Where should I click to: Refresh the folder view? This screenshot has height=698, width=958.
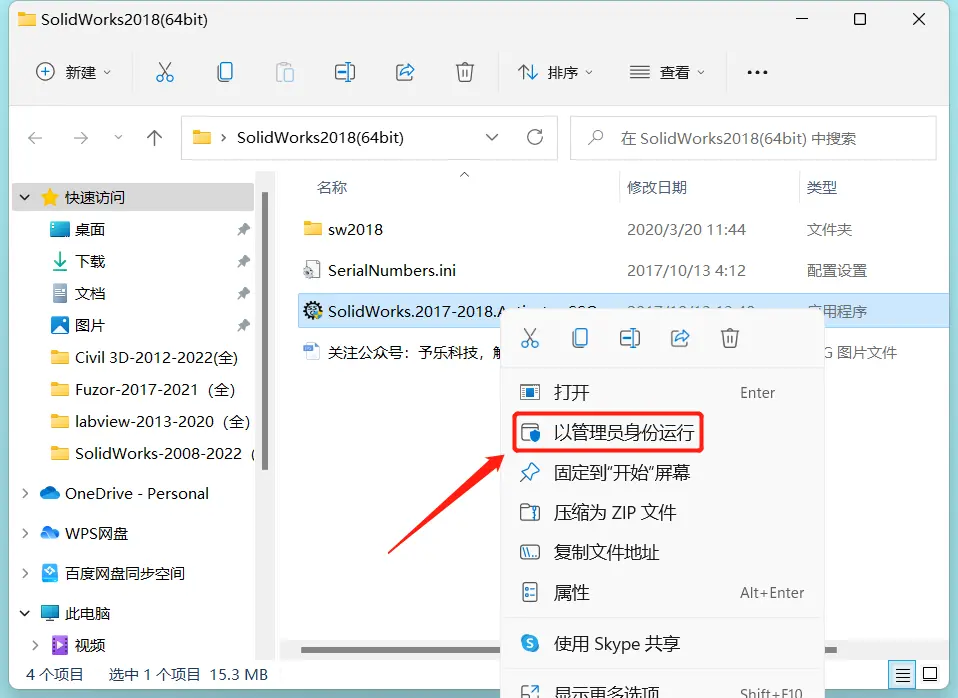[x=535, y=137]
